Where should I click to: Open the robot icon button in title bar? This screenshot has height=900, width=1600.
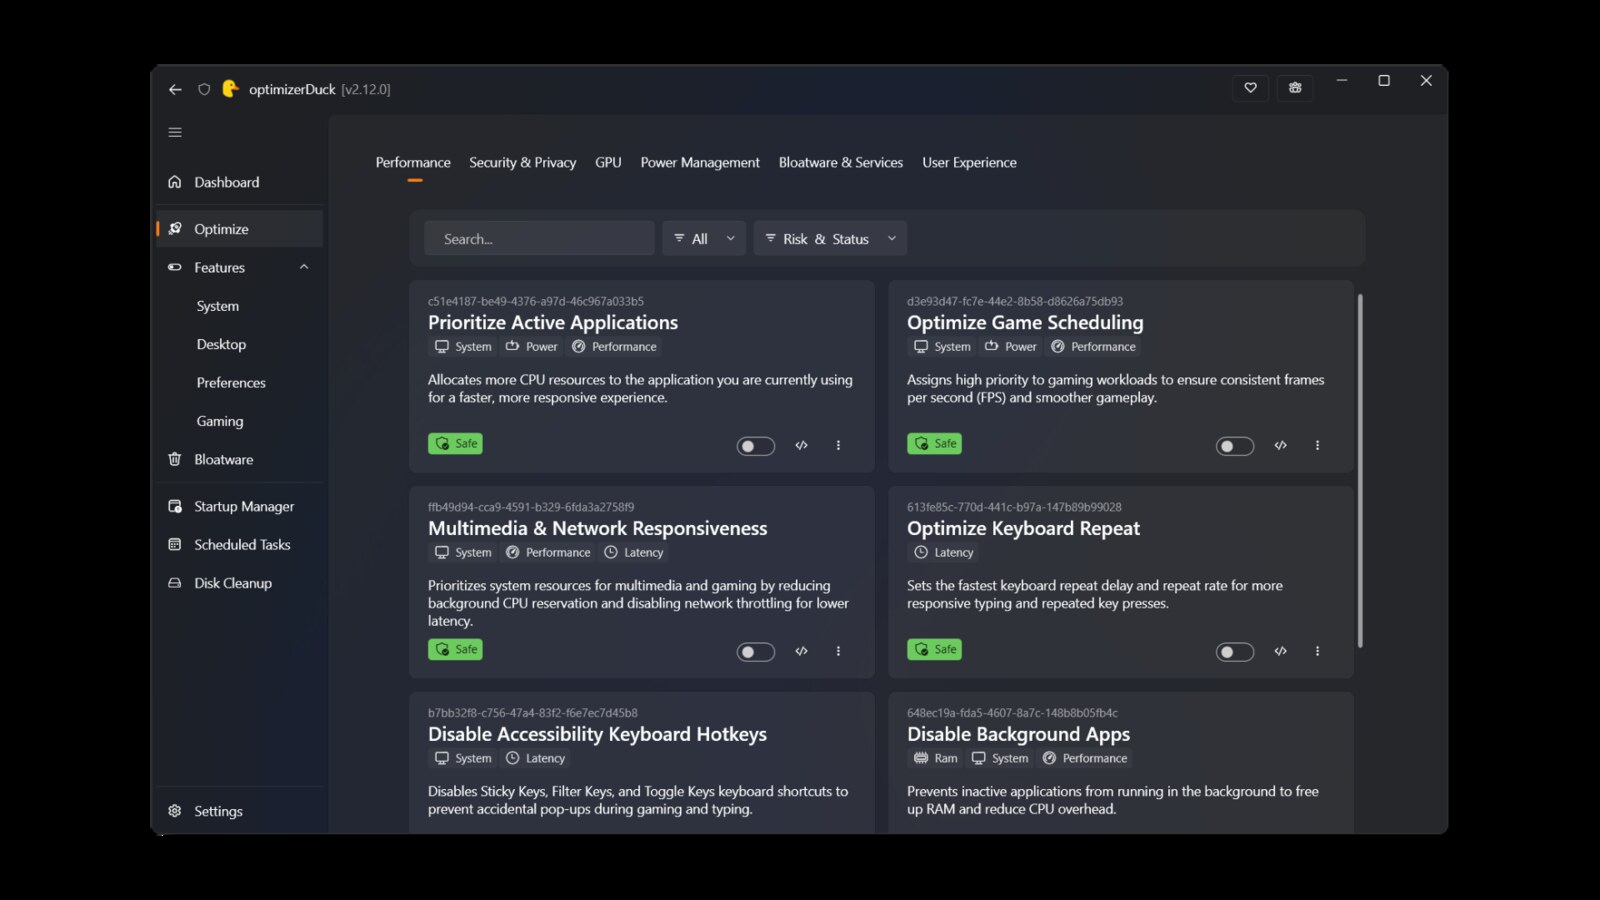1295,88
